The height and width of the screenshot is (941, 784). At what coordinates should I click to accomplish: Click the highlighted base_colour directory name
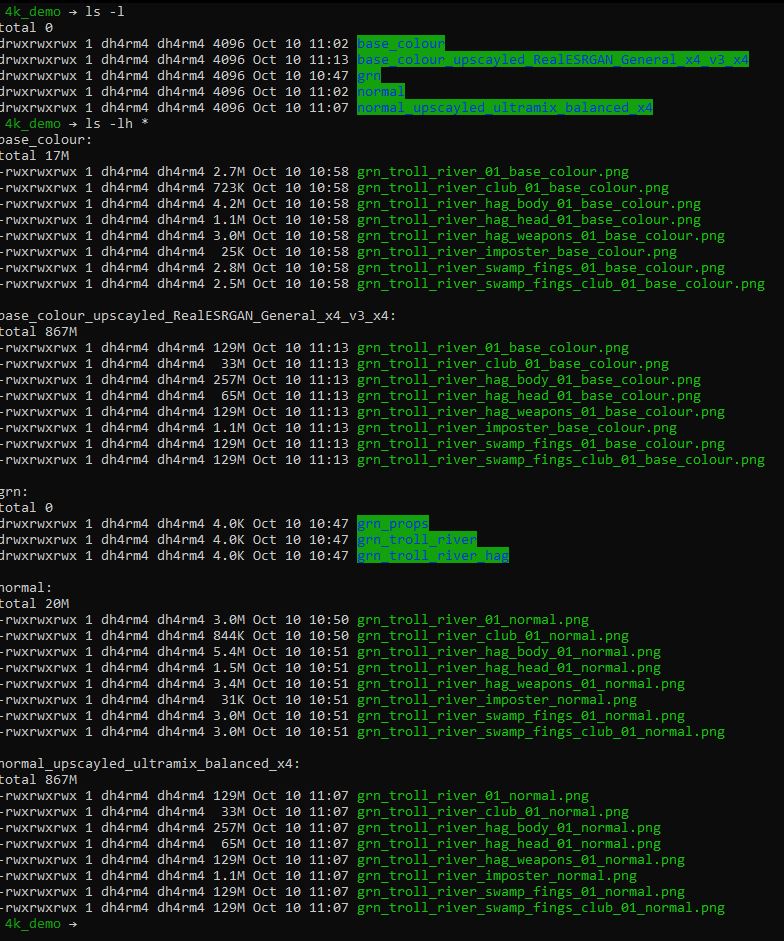point(400,43)
